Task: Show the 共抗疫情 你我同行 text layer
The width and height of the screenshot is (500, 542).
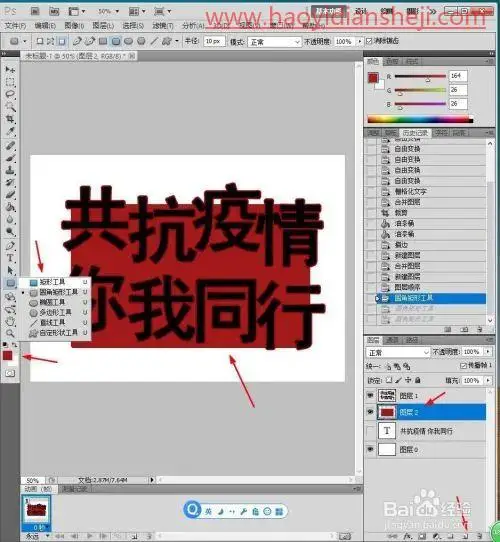Action: [370, 431]
